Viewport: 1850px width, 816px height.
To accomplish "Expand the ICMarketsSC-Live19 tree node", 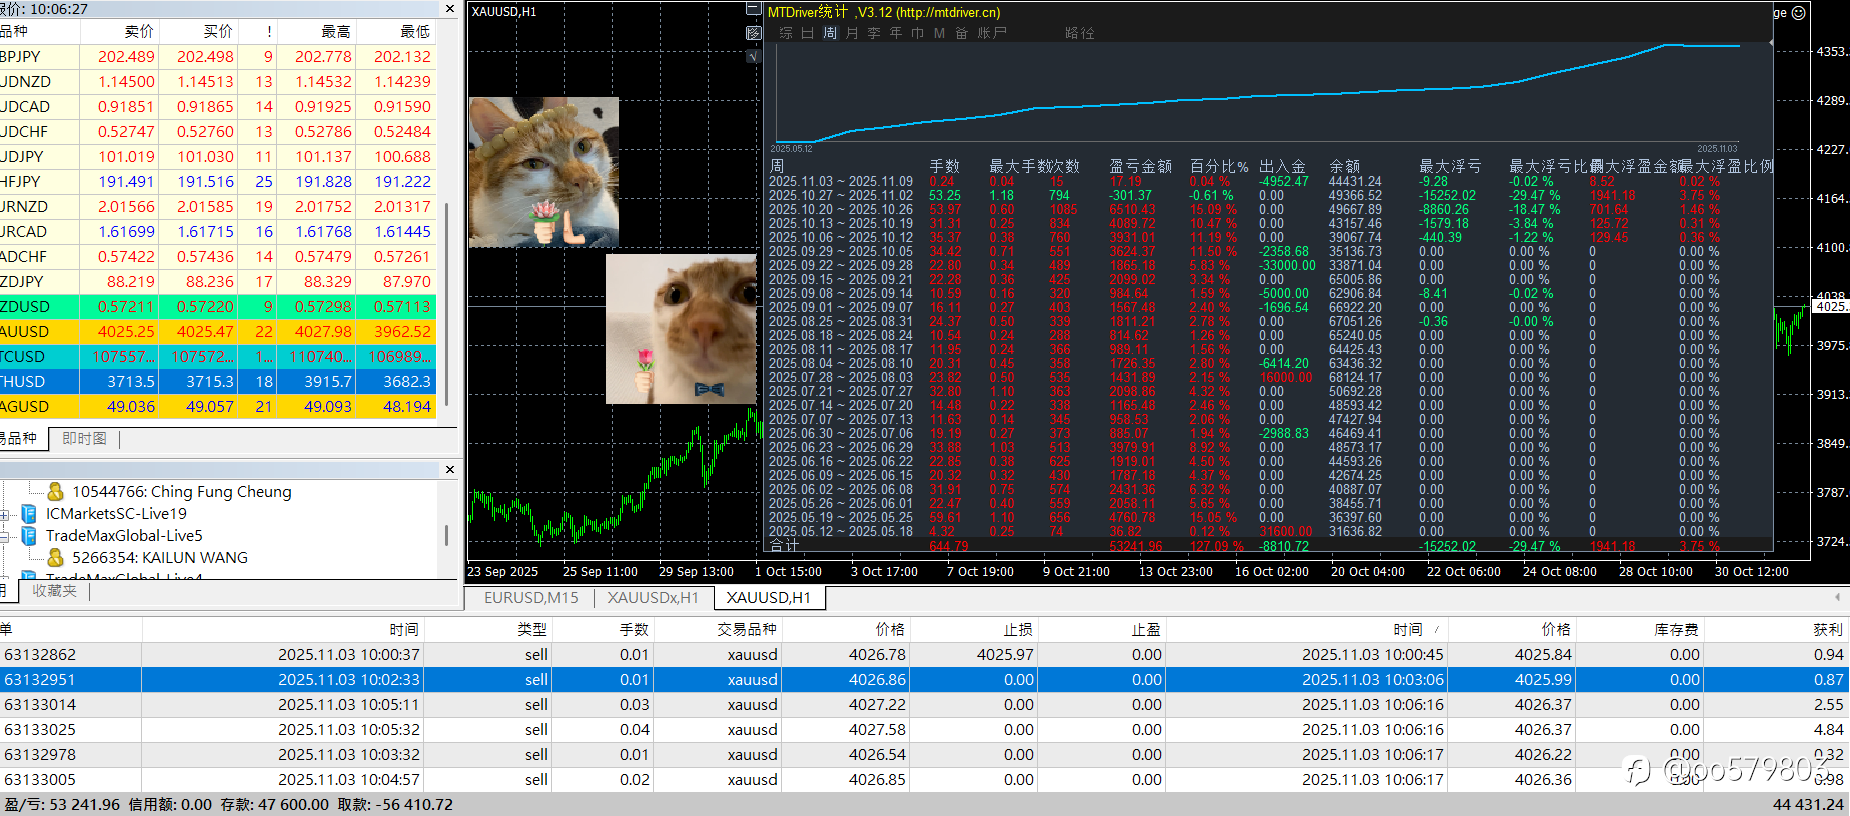I will [x=4, y=514].
